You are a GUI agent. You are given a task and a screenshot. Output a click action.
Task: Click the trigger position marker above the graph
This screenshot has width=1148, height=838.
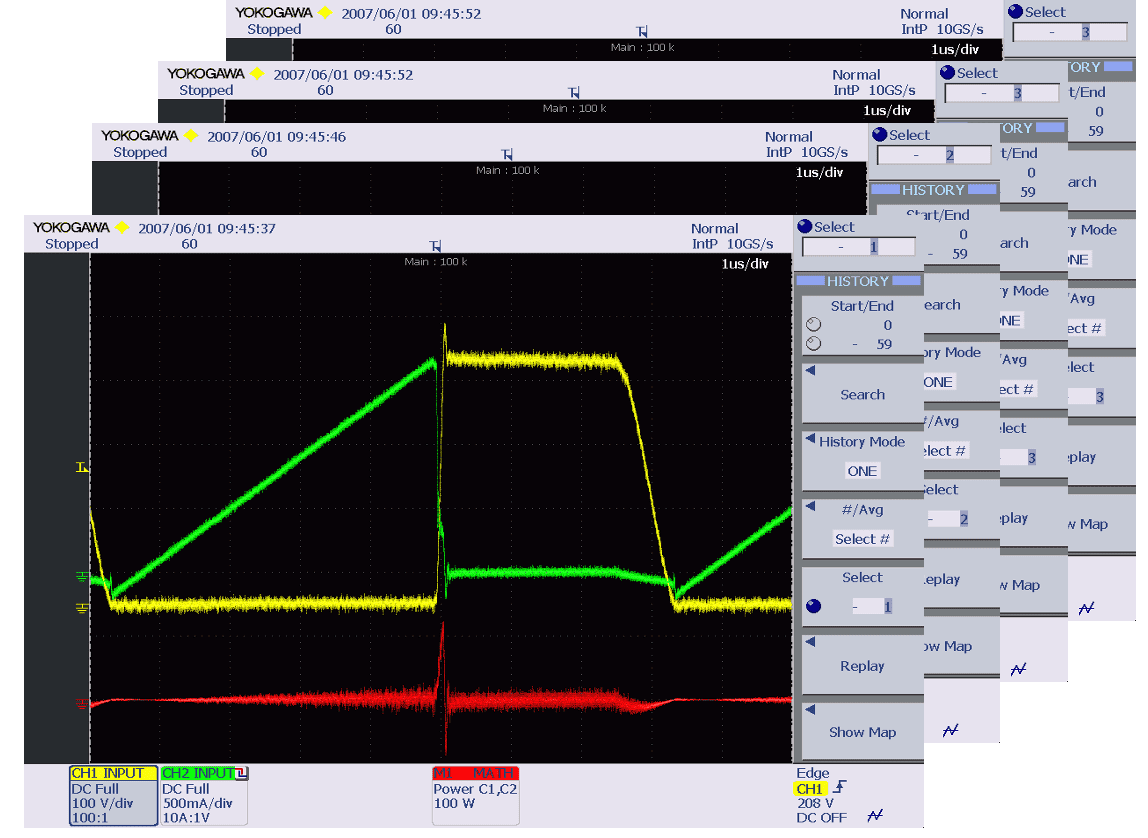click(x=435, y=246)
